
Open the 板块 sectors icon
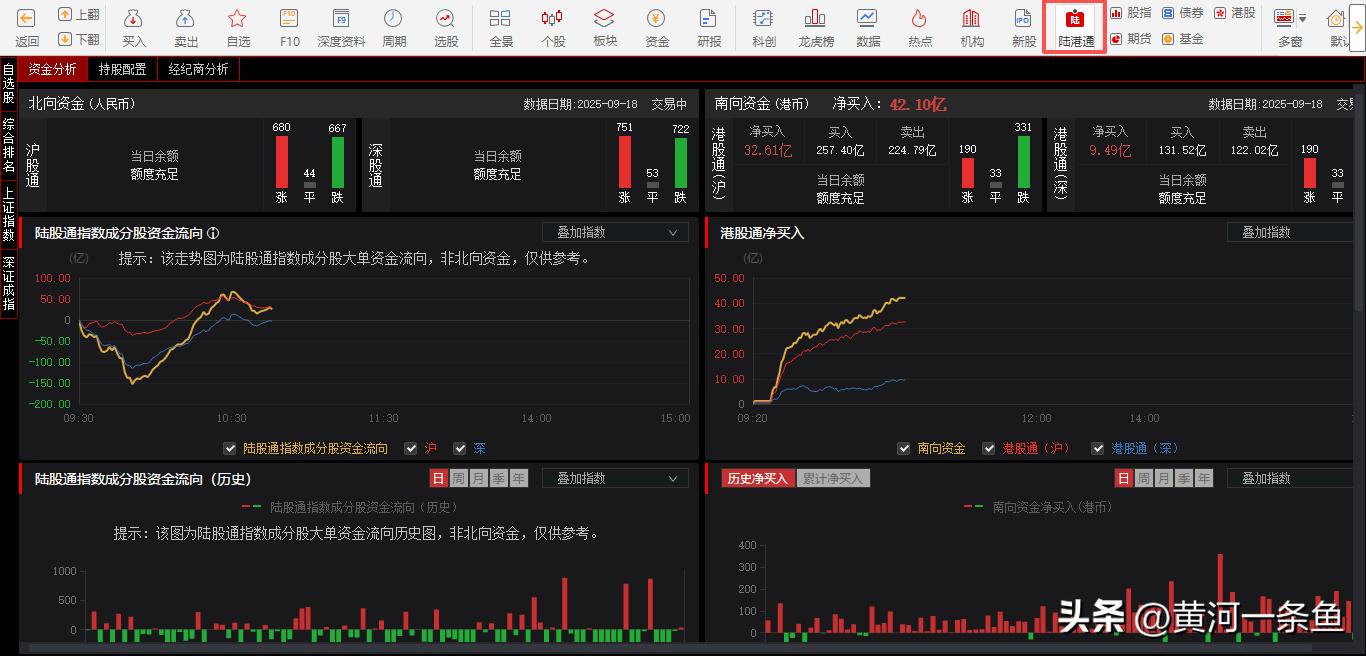pos(604,25)
